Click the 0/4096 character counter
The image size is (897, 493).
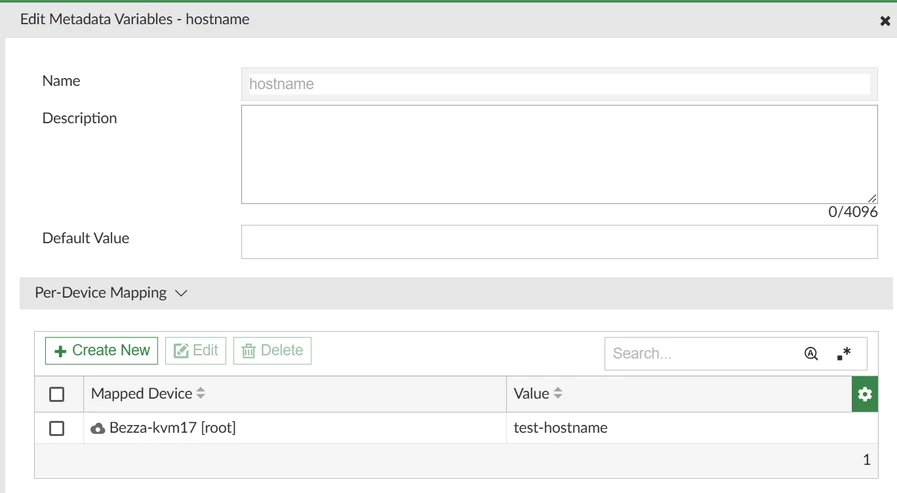pyautogui.click(x=852, y=212)
